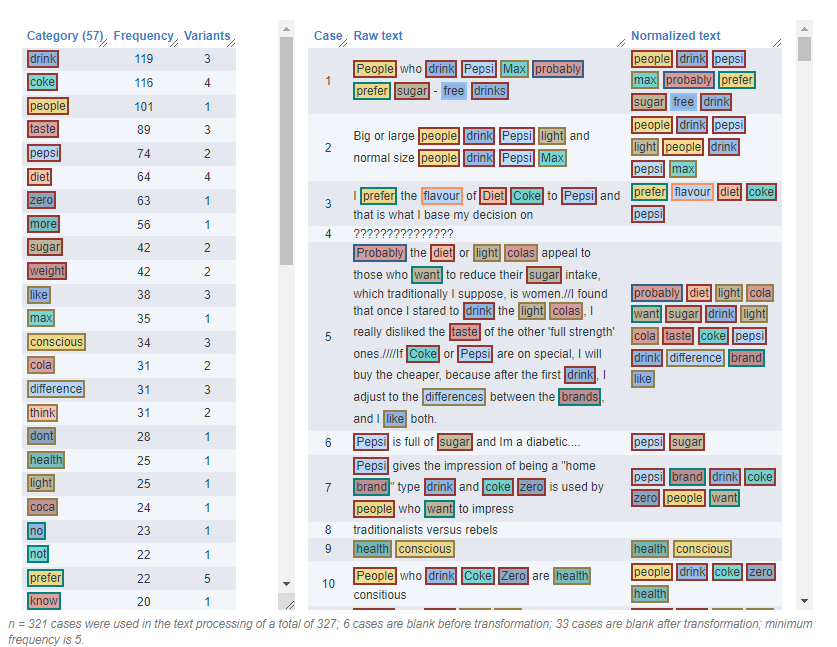The width and height of the screenshot is (837, 647).
Task: Click the Variants column resize handle
Action: 233,41
